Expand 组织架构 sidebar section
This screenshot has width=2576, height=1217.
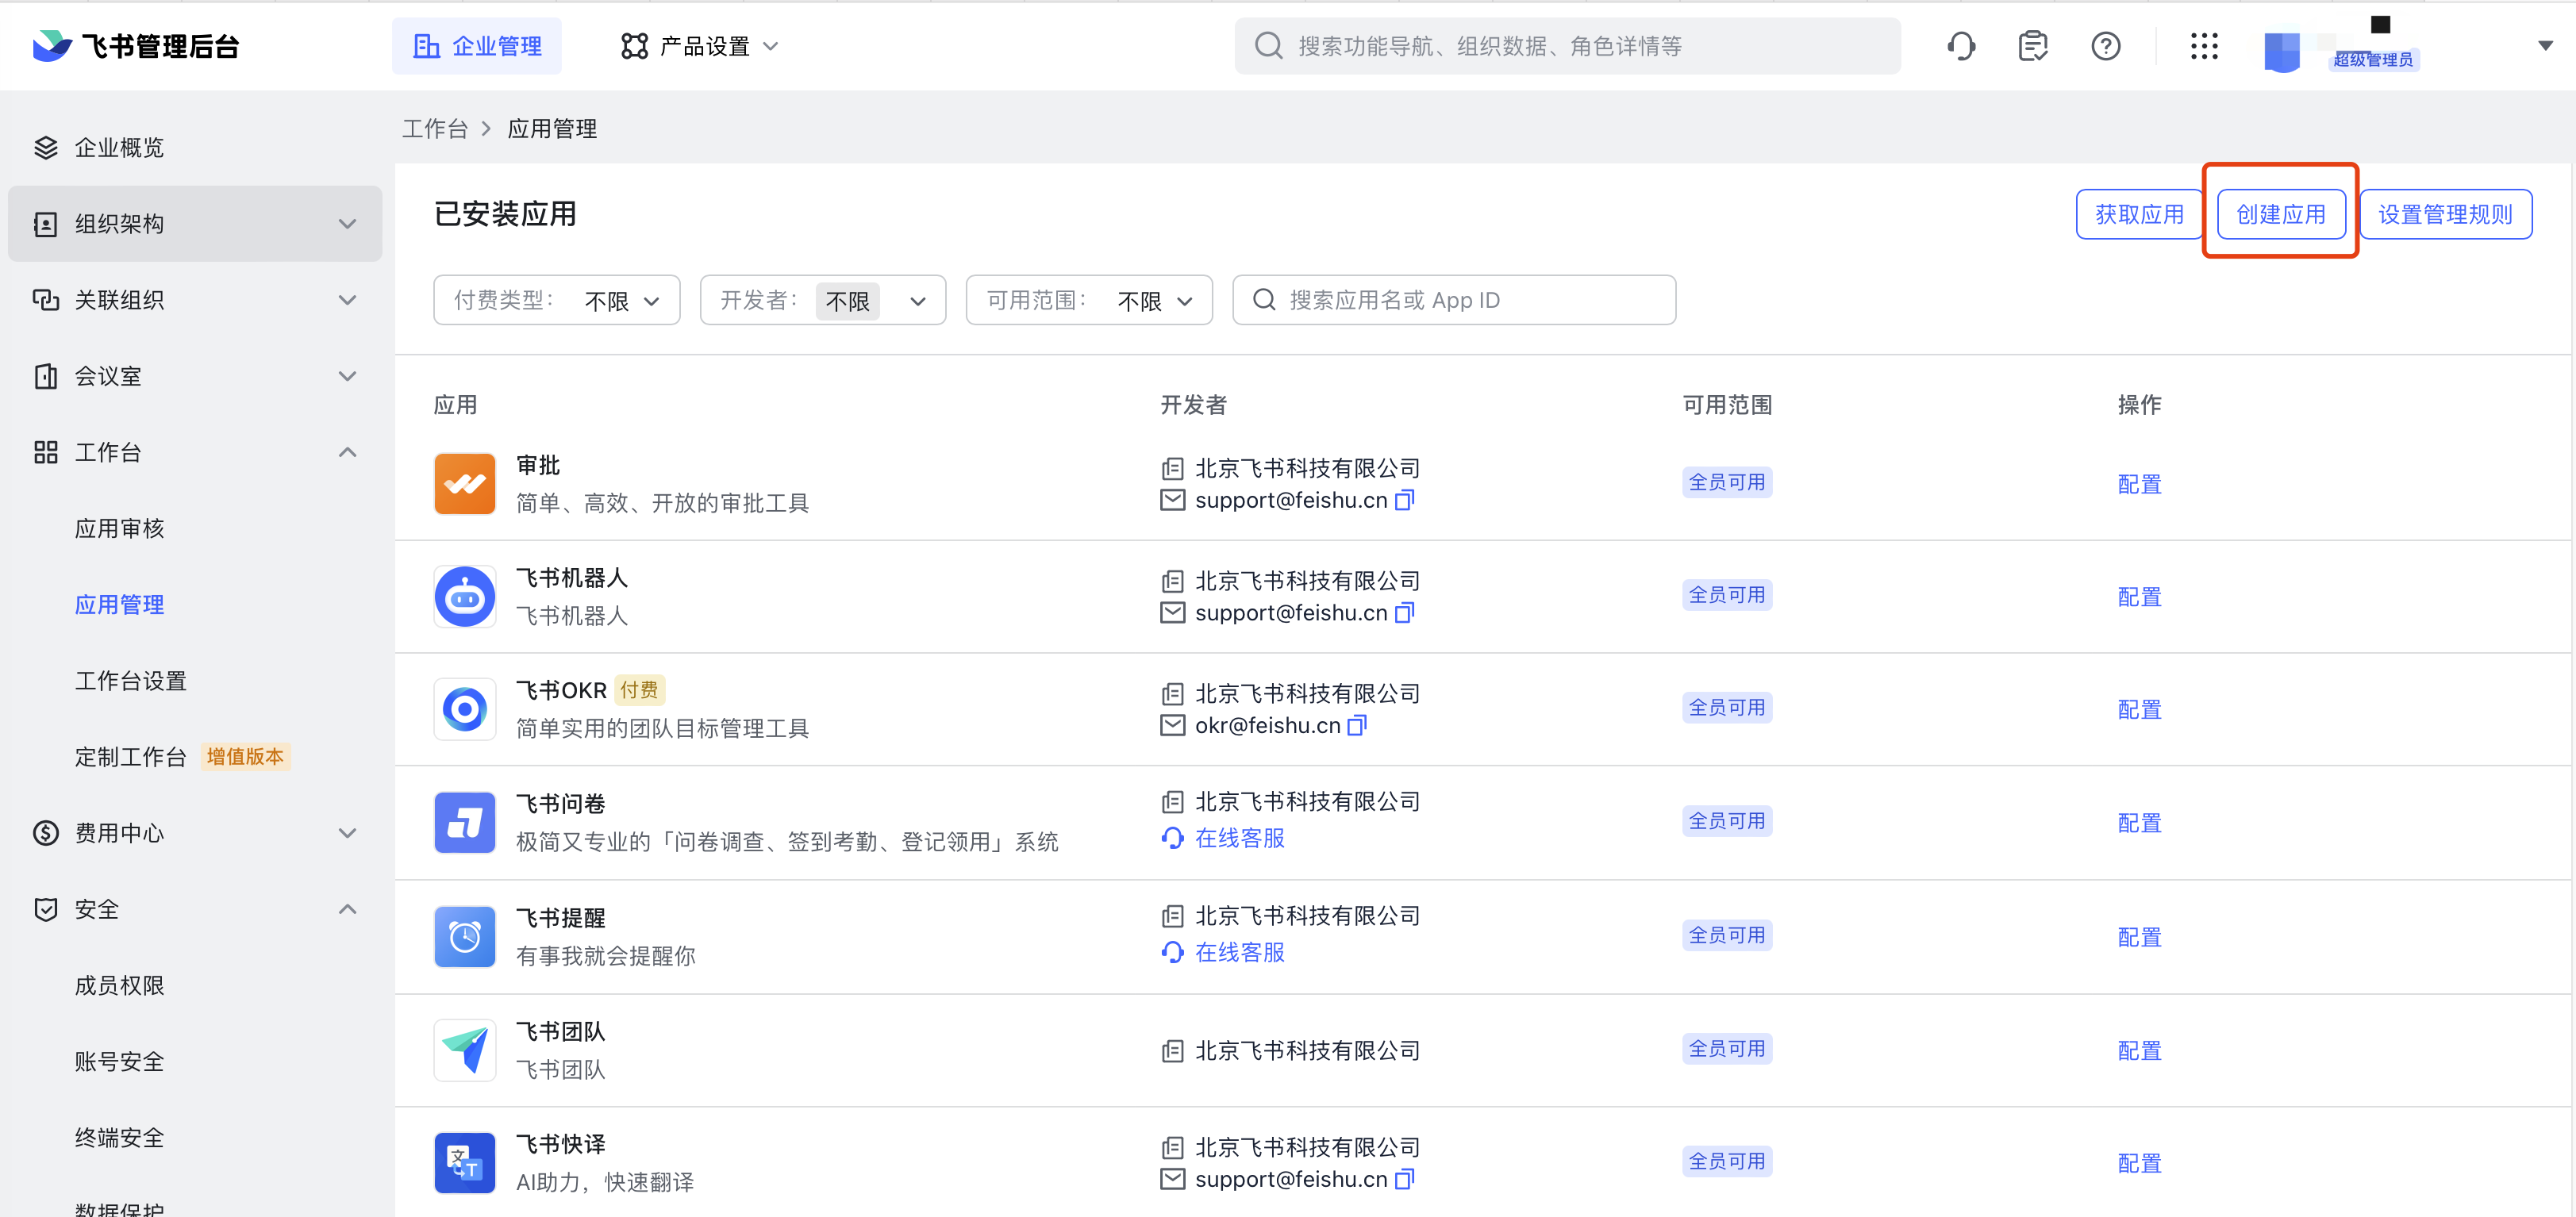pos(195,224)
